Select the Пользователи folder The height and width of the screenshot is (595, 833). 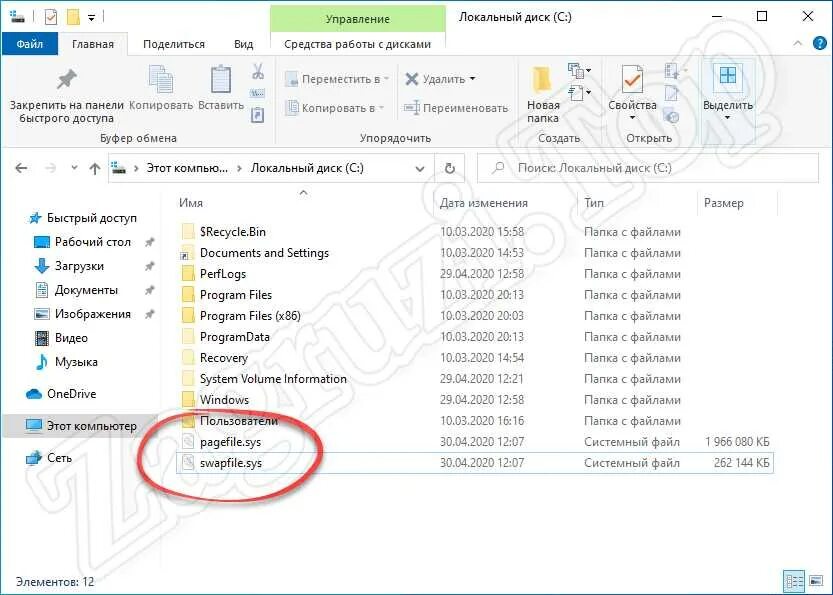coord(239,421)
